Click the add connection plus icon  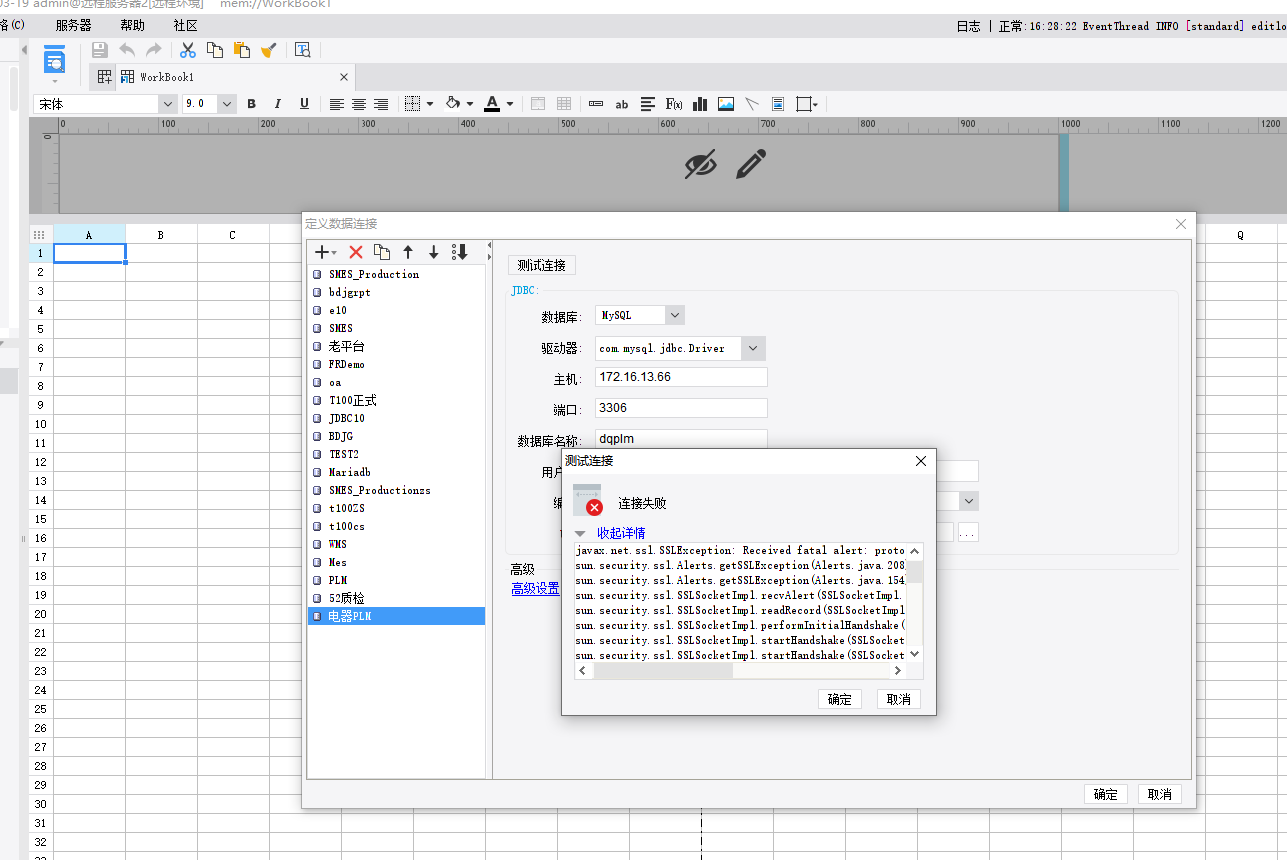(322, 253)
